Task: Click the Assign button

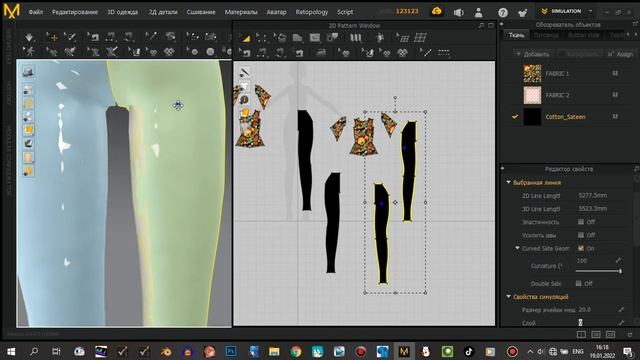Action: pos(620,54)
